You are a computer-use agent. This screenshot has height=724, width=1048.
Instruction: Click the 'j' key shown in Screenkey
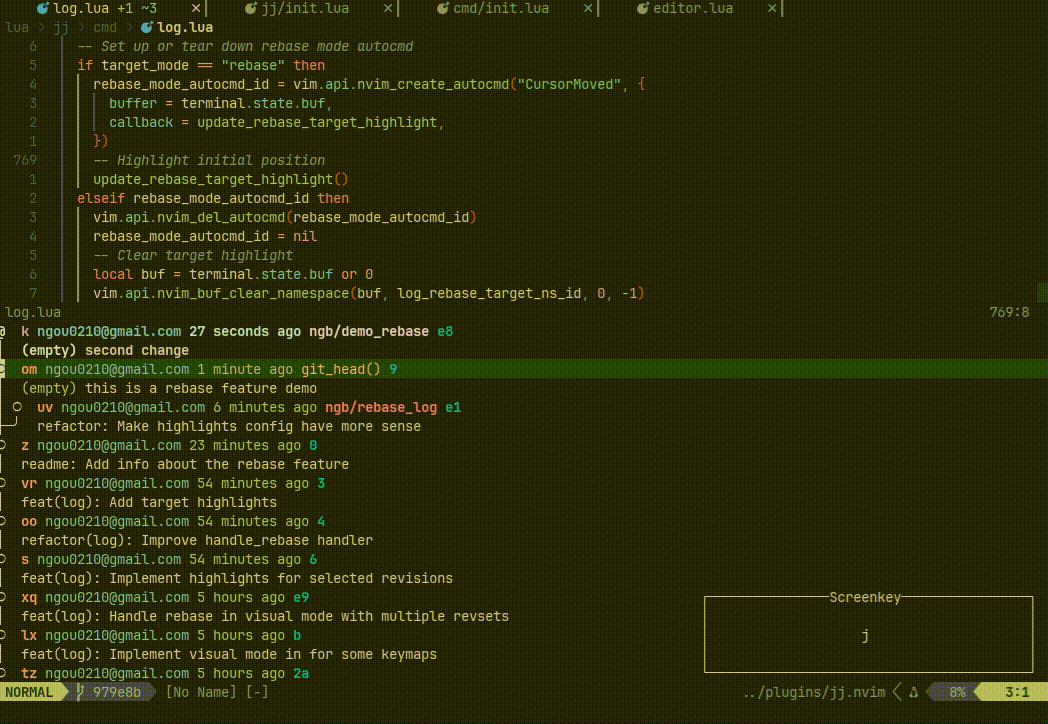865,636
